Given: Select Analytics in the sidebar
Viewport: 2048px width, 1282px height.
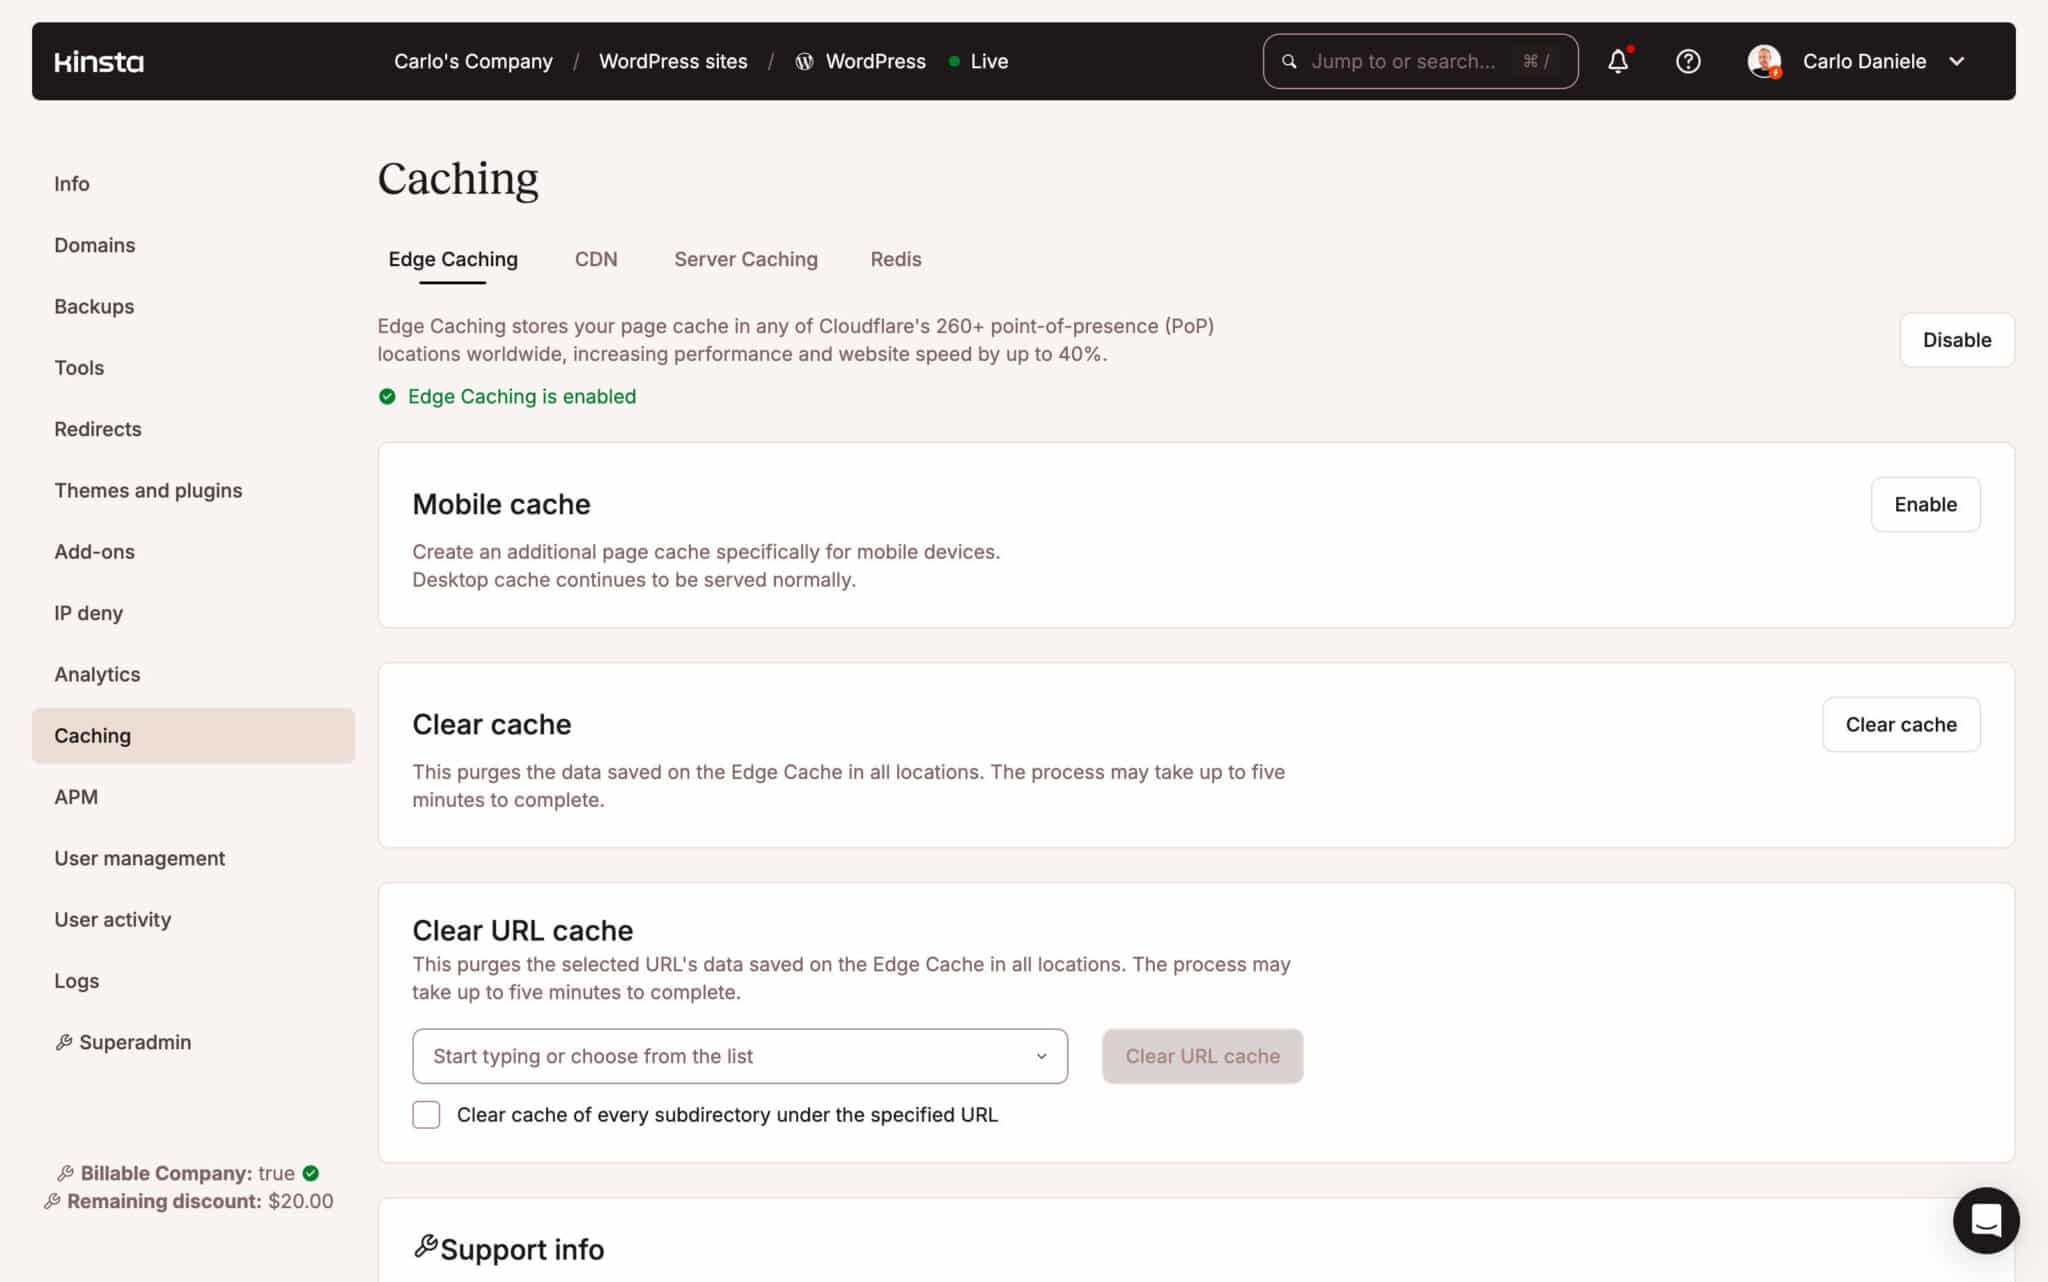Looking at the screenshot, I should (97, 674).
